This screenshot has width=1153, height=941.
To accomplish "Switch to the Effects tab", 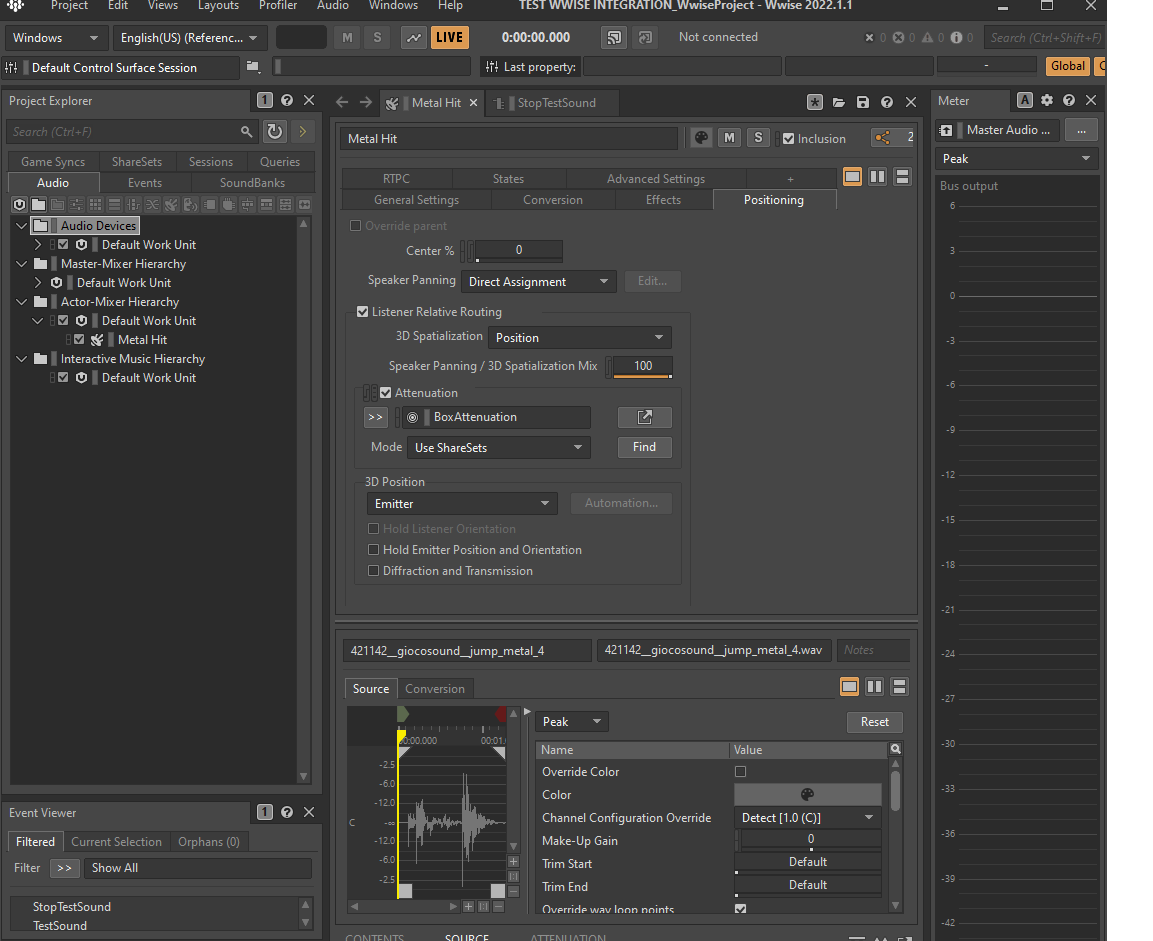I will click(x=663, y=200).
